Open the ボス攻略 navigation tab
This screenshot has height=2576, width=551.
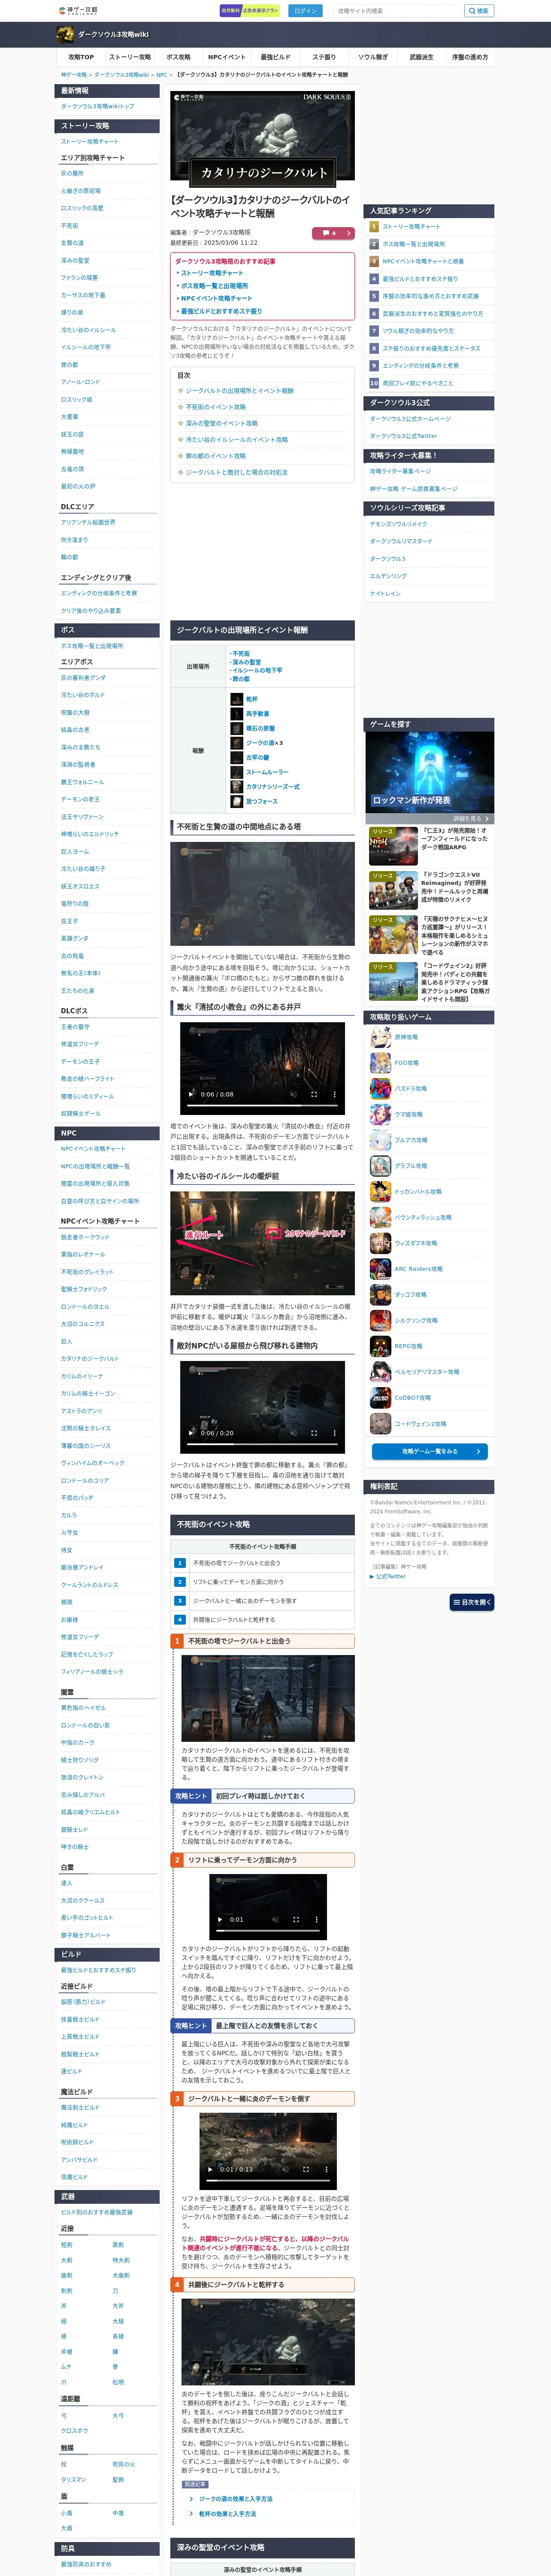pos(178,57)
